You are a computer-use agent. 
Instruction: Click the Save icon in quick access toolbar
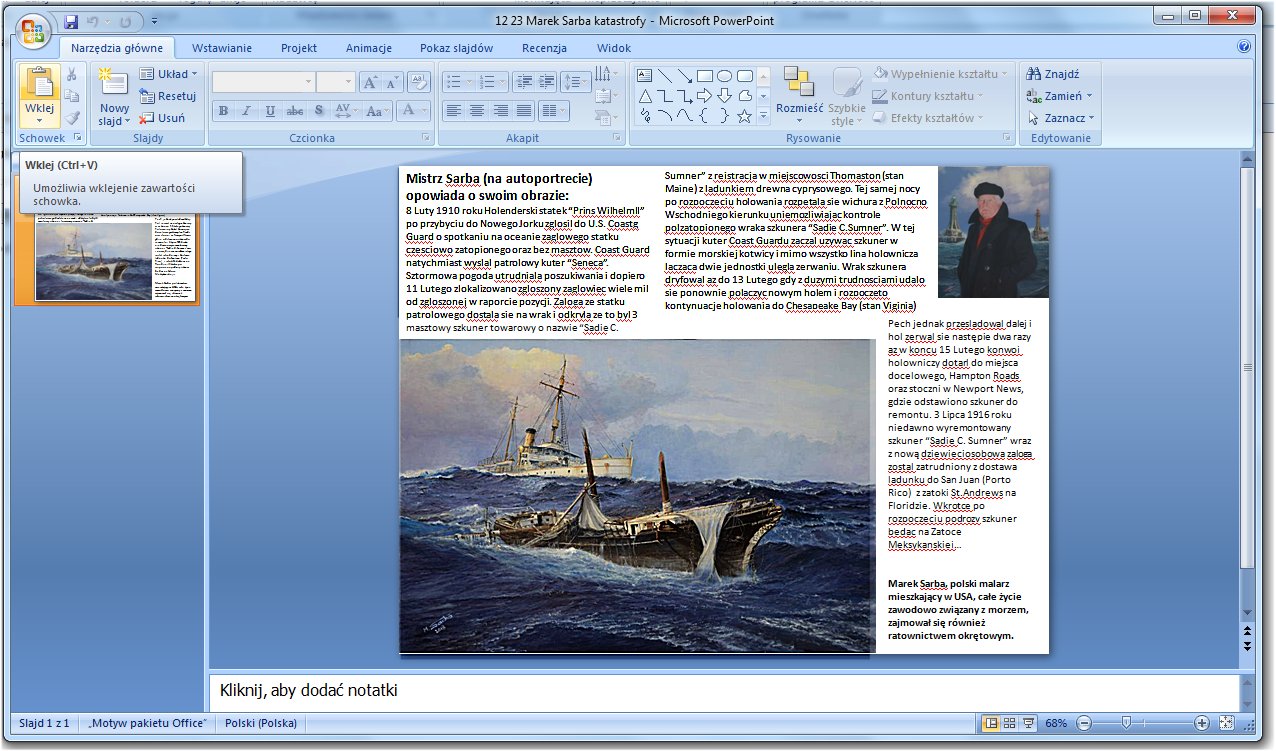(x=71, y=20)
